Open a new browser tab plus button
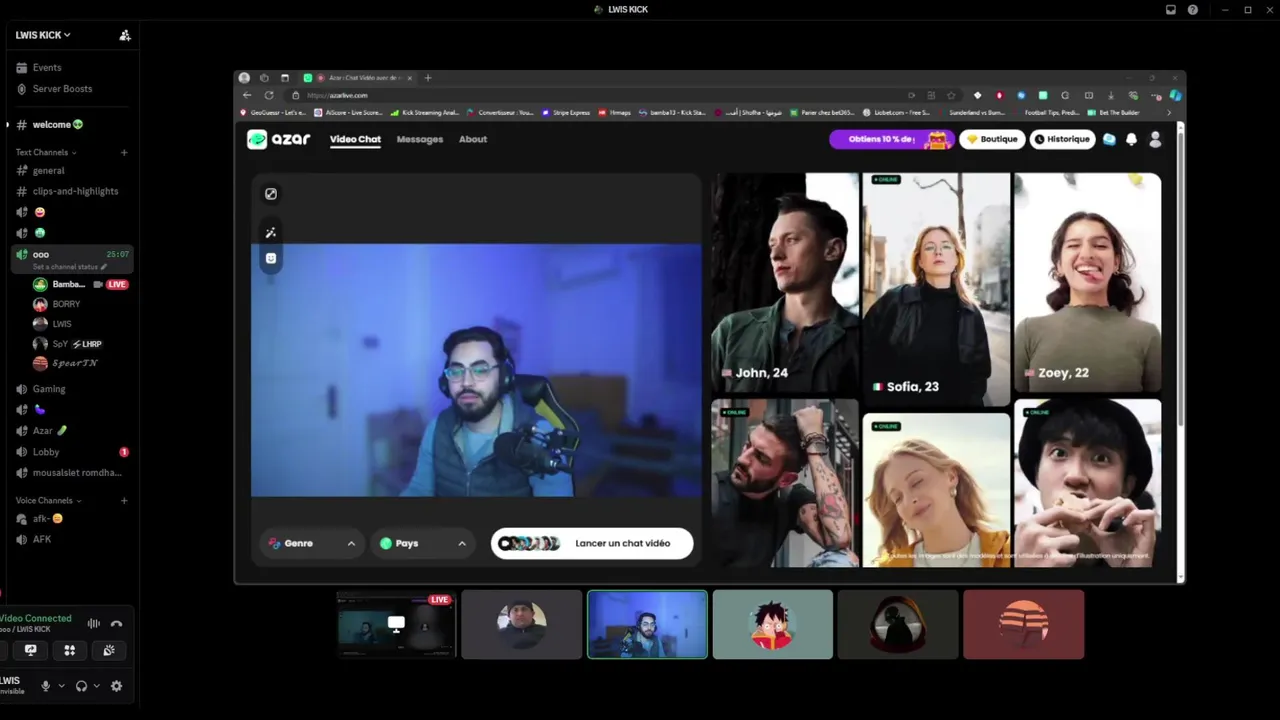Screen dimensions: 1280x720 click(428, 78)
